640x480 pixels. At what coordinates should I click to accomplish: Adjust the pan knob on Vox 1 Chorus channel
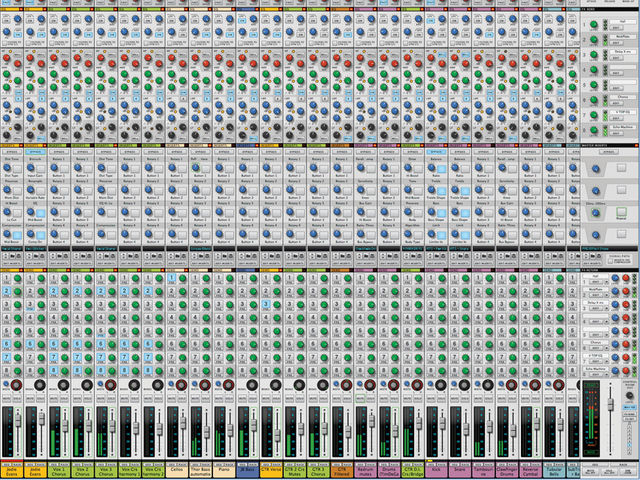pos(63,385)
